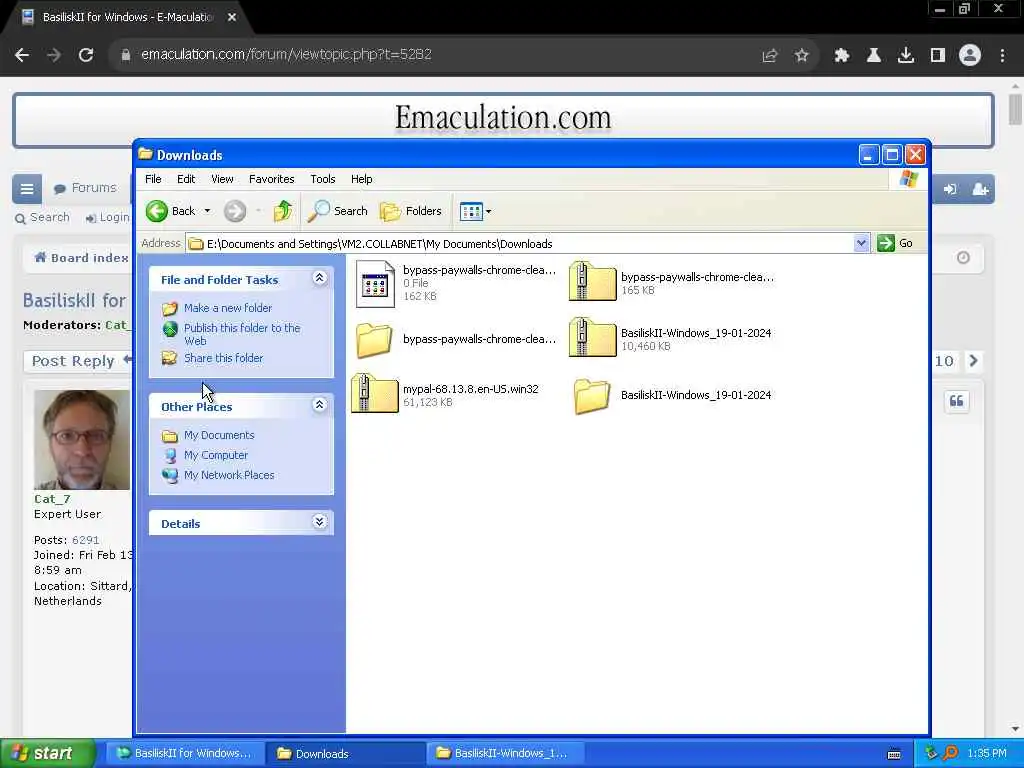Toggle the Folders pane button

click(411, 211)
